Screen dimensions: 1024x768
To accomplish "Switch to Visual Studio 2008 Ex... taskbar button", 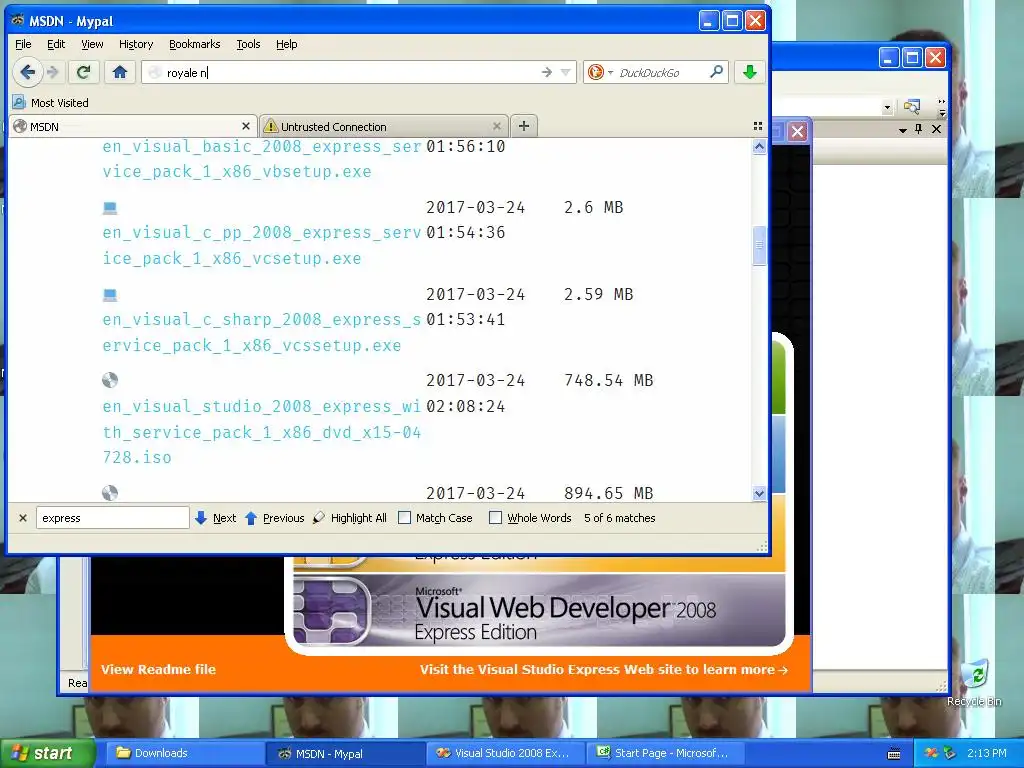I will tap(505, 754).
